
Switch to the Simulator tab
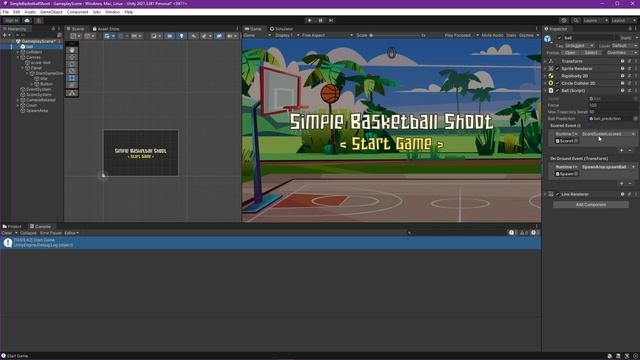click(x=282, y=29)
